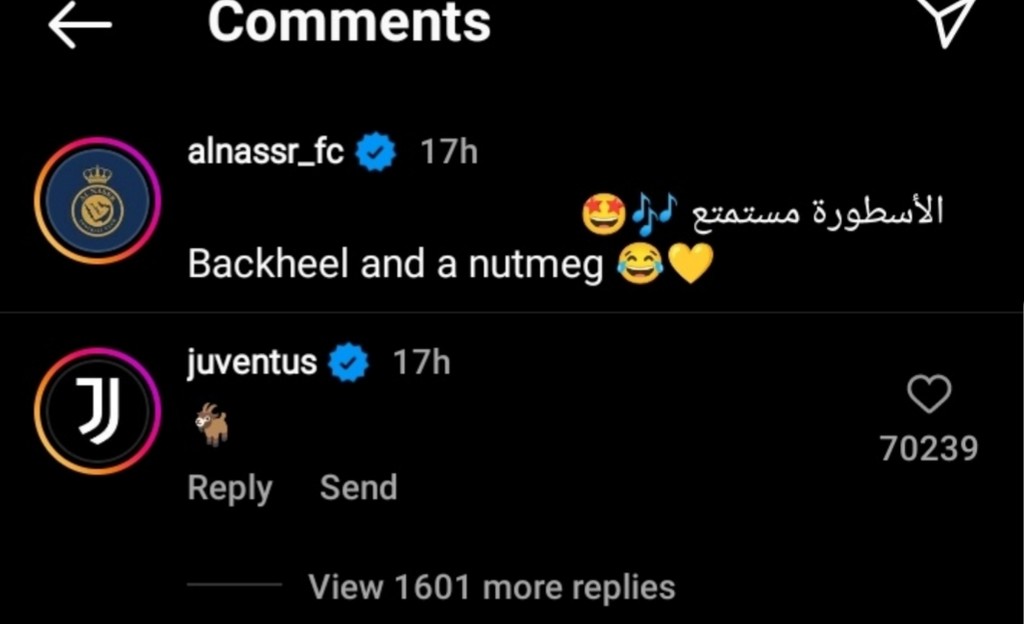Open the juventus username link
1024x624 pixels.
pyautogui.click(x=251, y=362)
